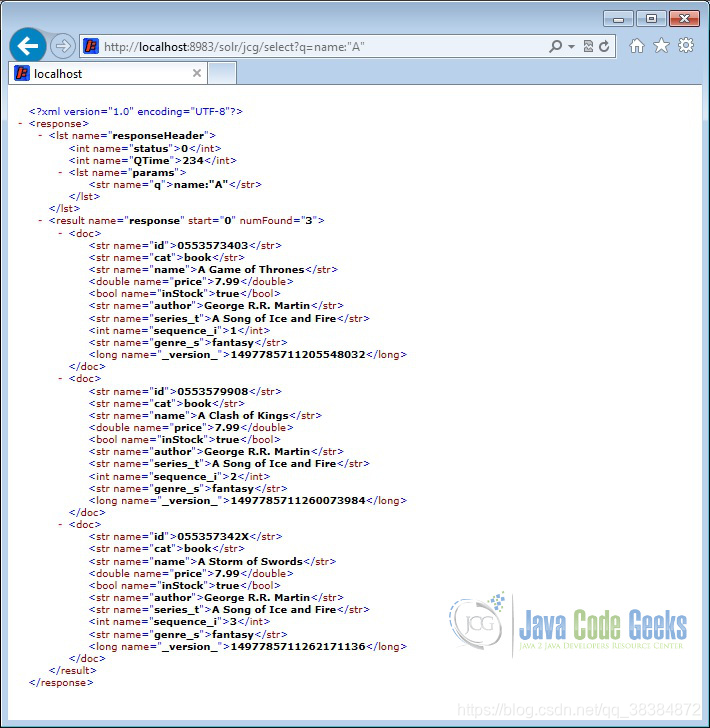Click the q param value name:"A"

[201, 185]
